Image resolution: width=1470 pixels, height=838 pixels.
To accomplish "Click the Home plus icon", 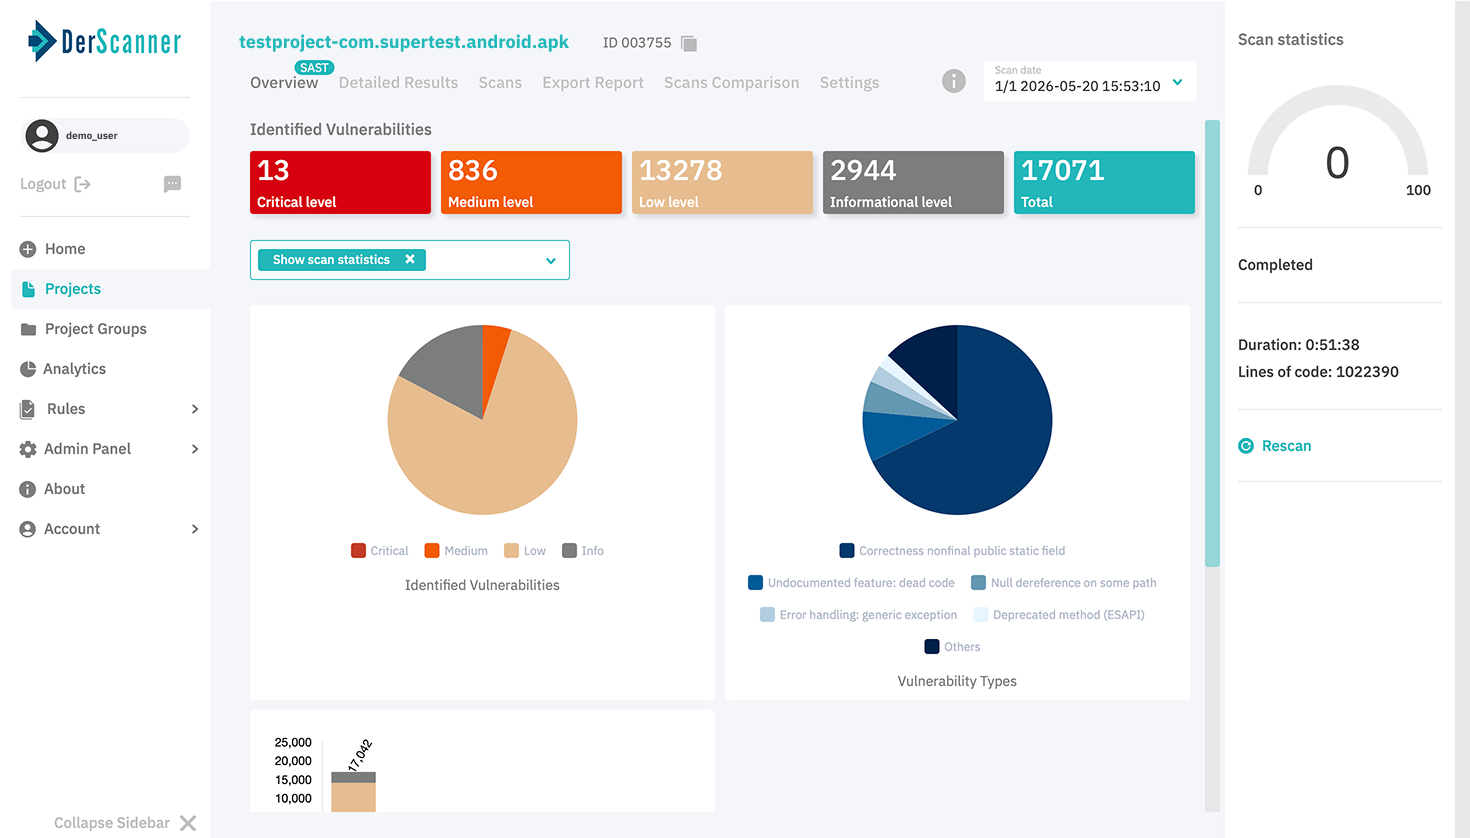I will click(x=28, y=249).
